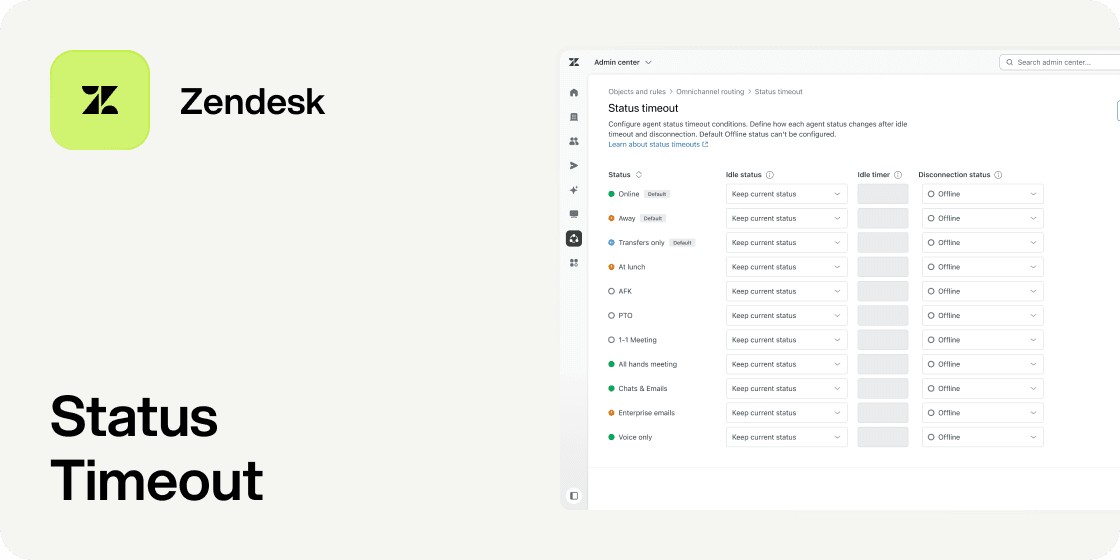The width and height of the screenshot is (1120, 560).
Task: Open Idle status dropdown for Voice only
Action: point(786,437)
